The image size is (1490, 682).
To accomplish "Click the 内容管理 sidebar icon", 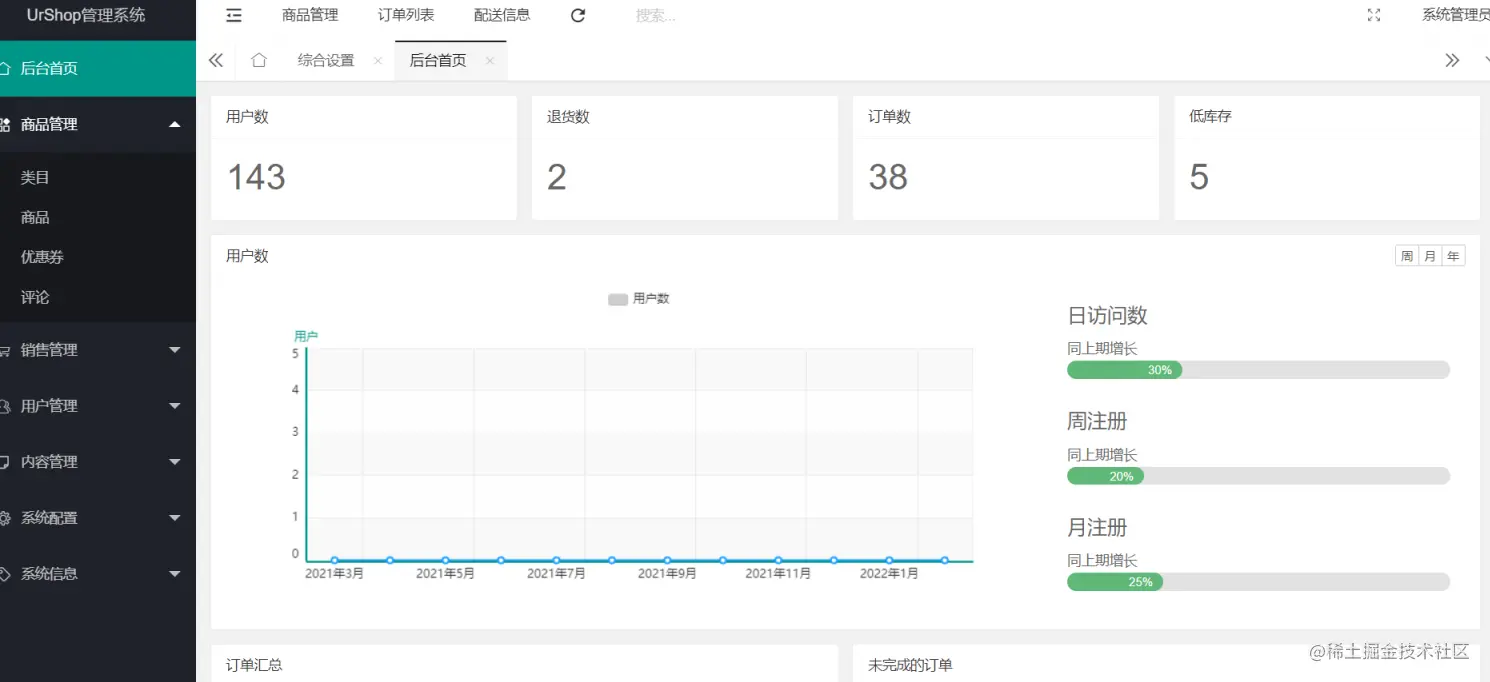I will [x=5, y=462].
